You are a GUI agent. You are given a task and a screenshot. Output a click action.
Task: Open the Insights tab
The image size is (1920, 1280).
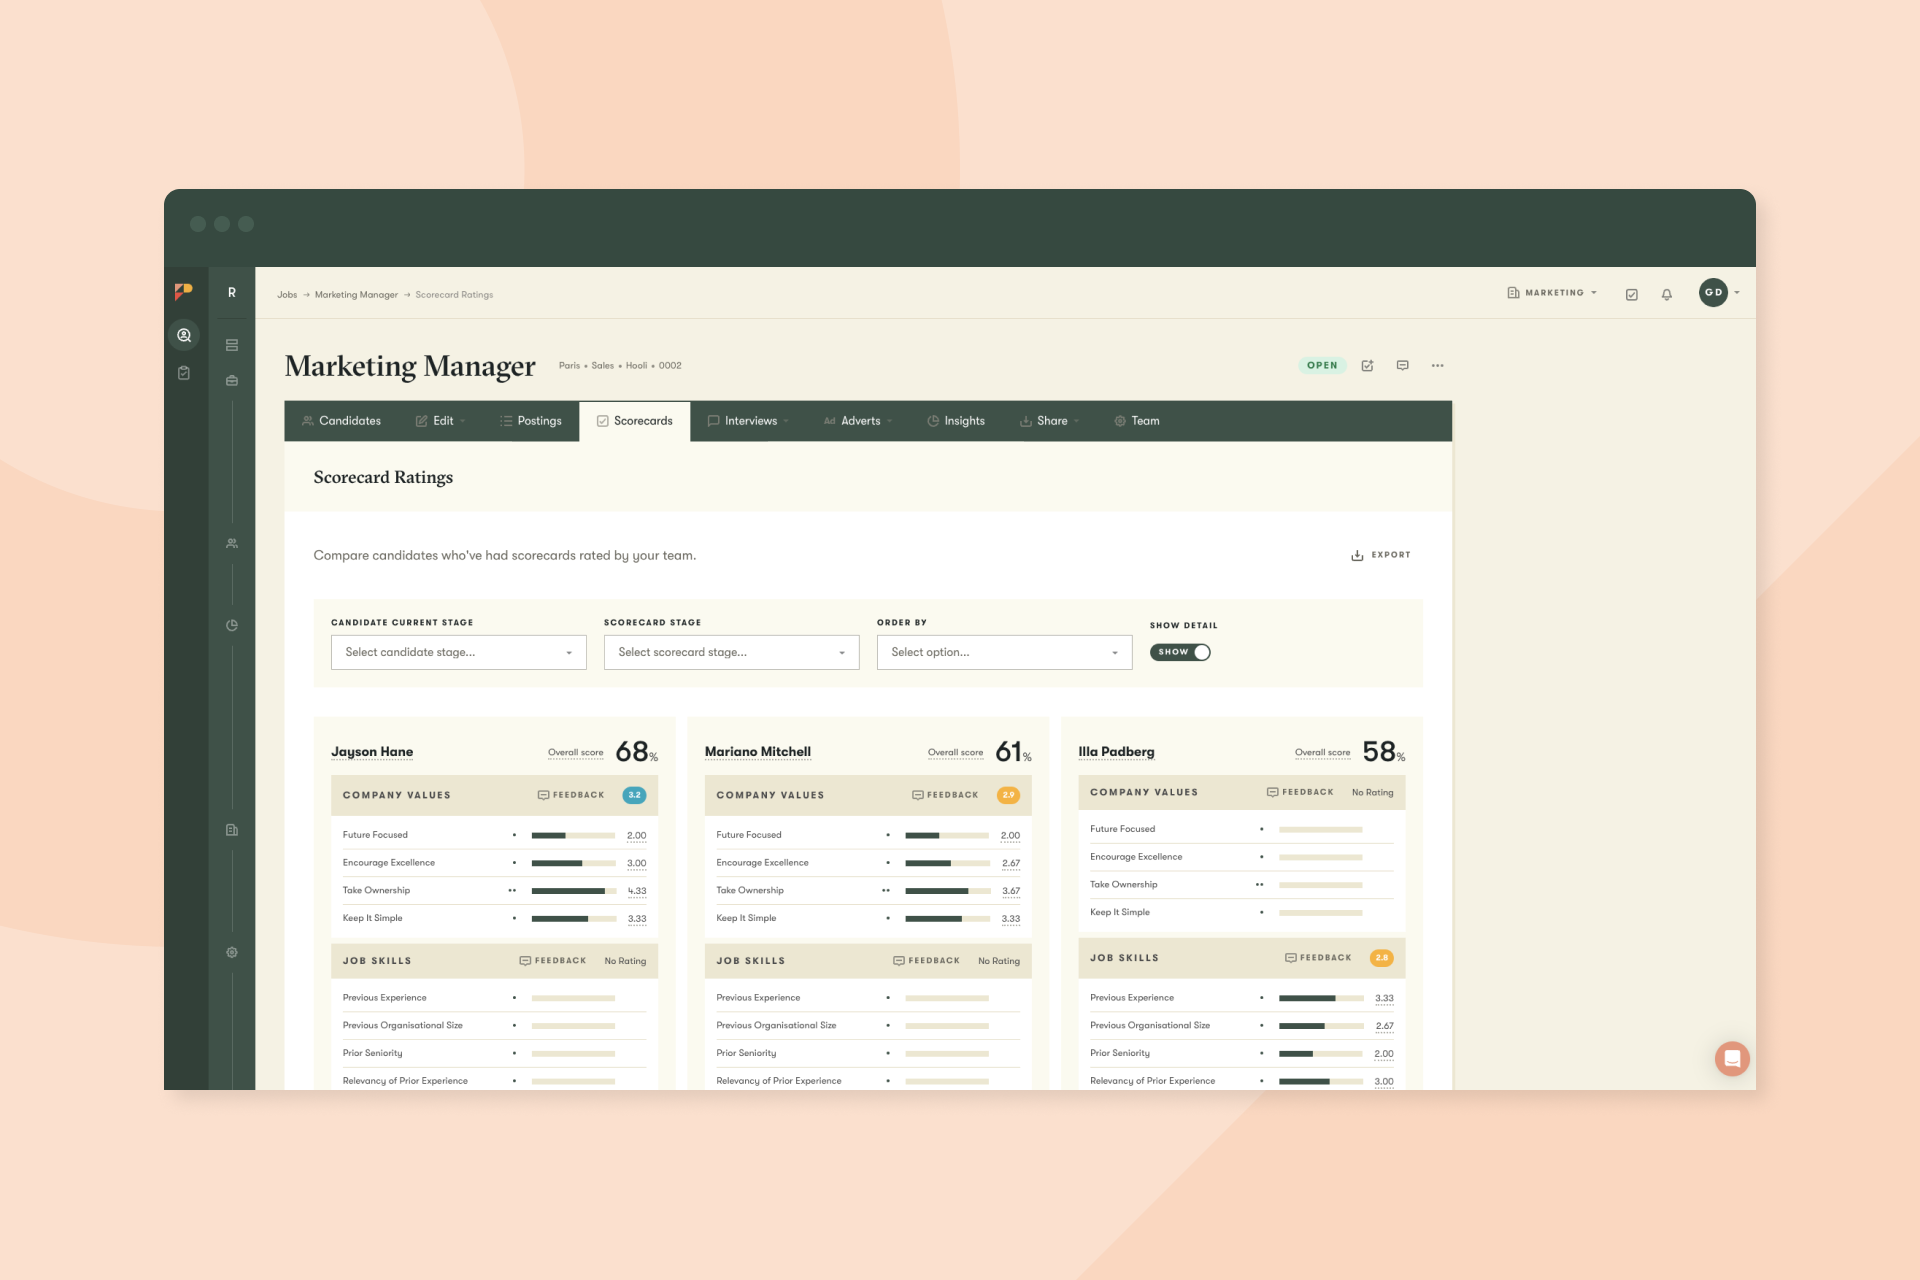pos(956,421)
